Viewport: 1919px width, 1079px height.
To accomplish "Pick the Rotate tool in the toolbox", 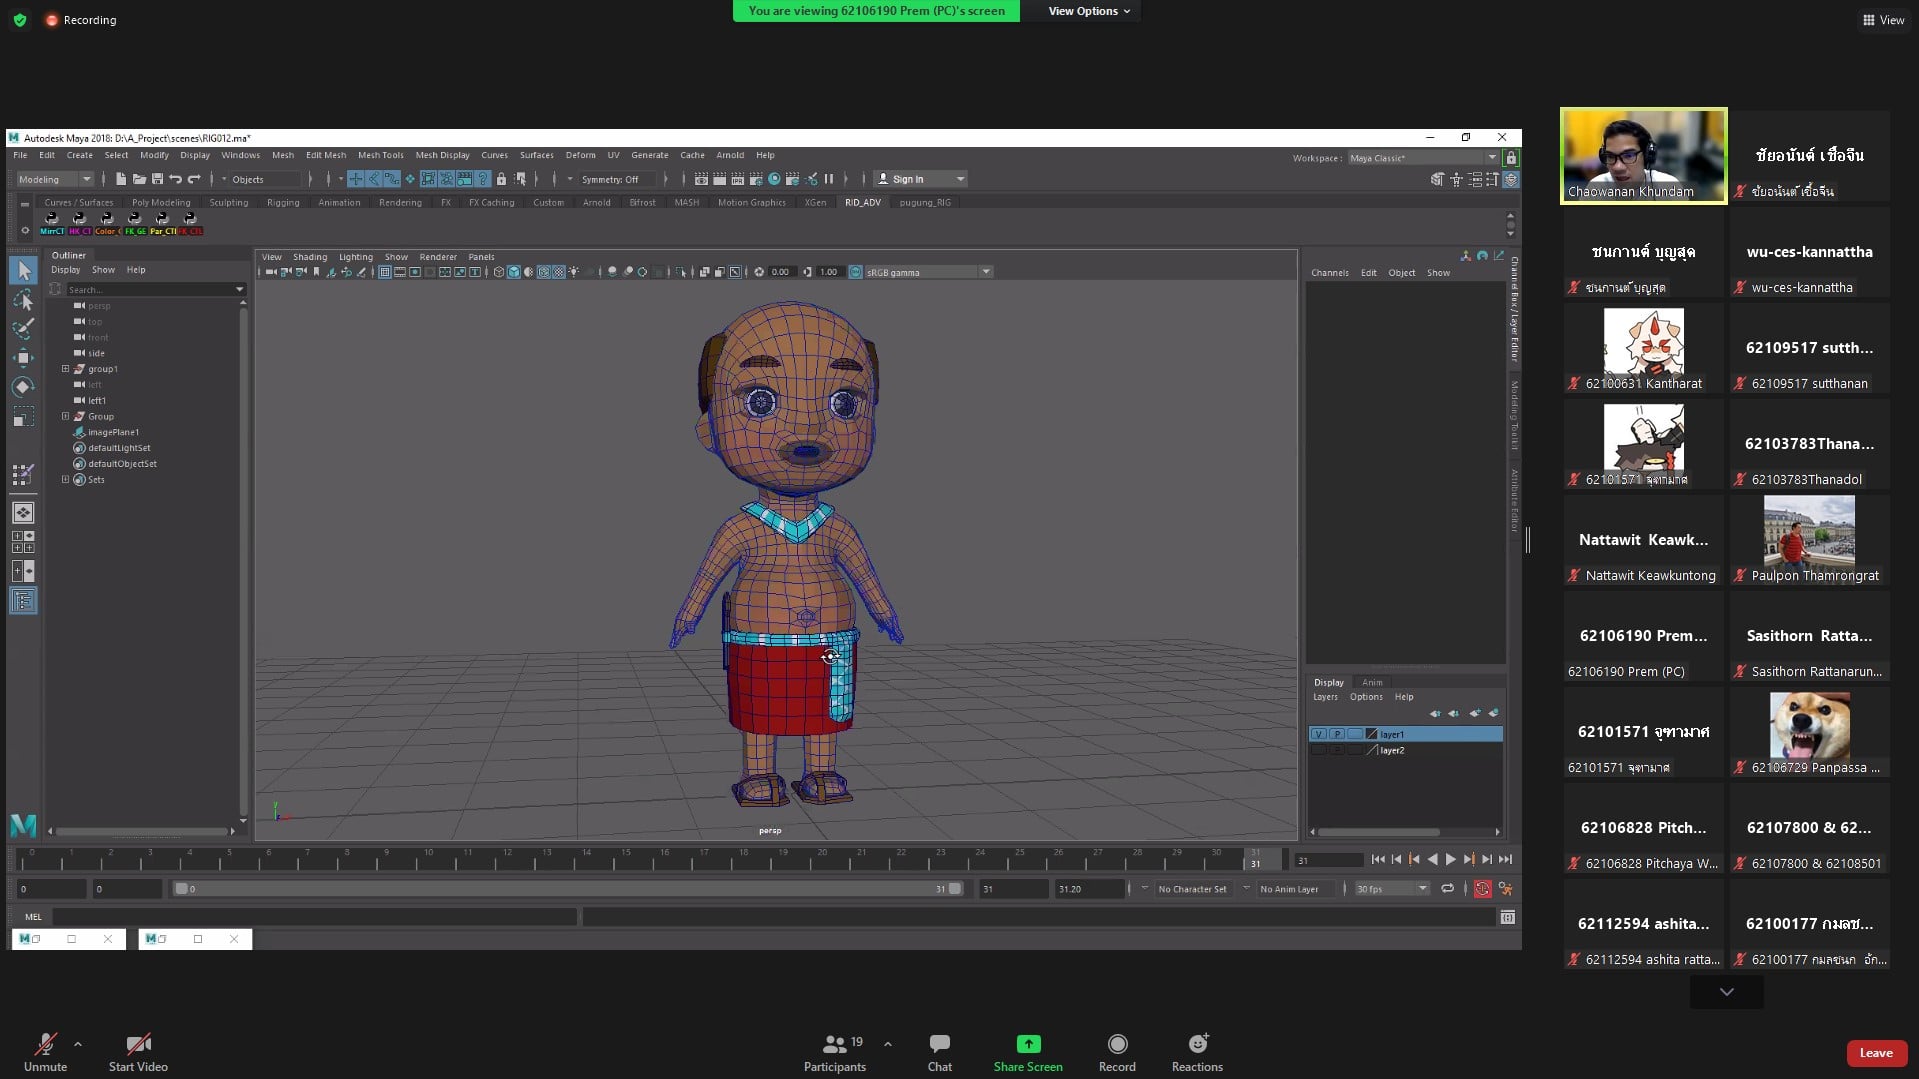I will [x=23, y=387].
